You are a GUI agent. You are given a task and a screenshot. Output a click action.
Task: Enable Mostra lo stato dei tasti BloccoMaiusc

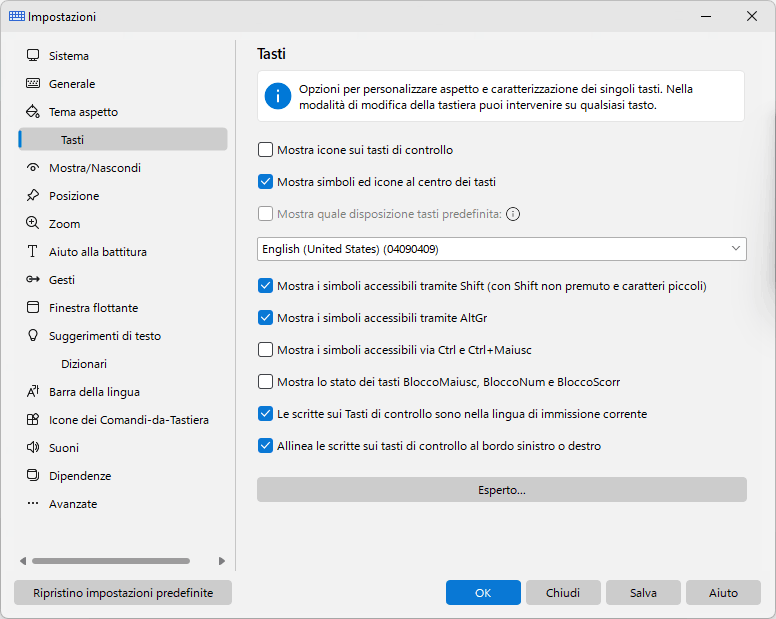pyautogui.click(x=265, y=381)
